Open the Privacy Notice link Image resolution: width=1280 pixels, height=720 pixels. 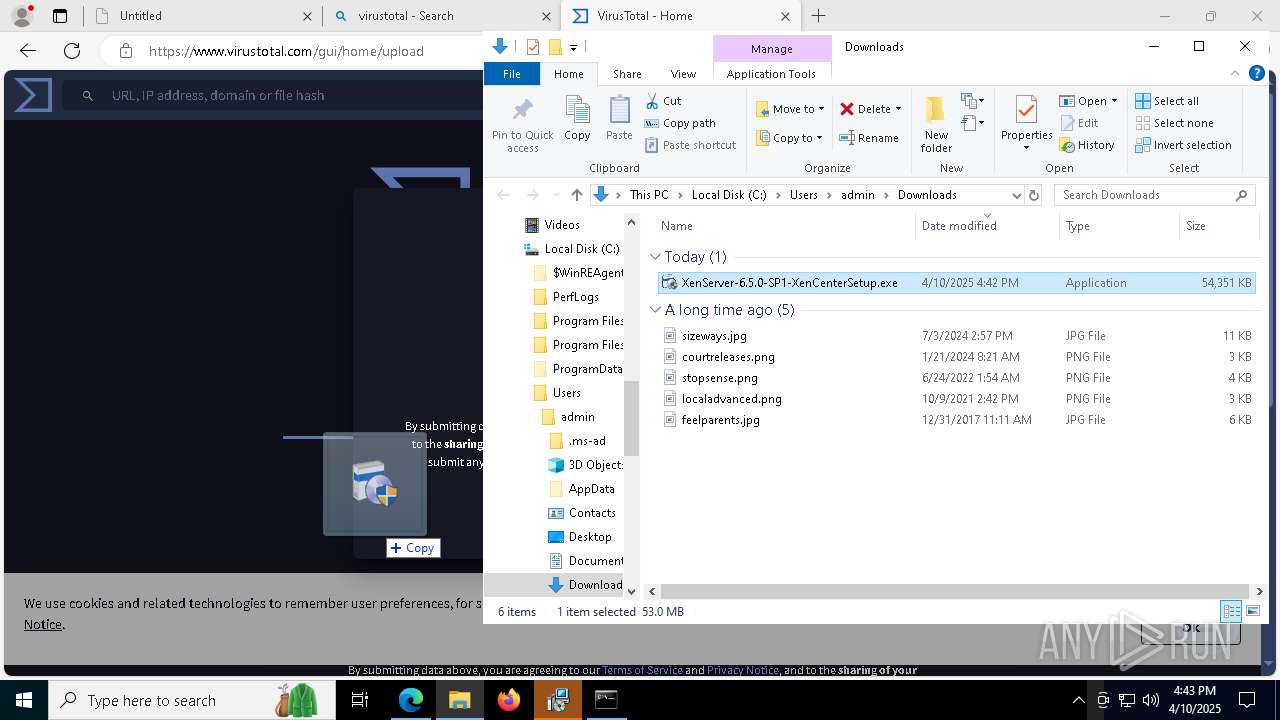(x=742, y=670)
